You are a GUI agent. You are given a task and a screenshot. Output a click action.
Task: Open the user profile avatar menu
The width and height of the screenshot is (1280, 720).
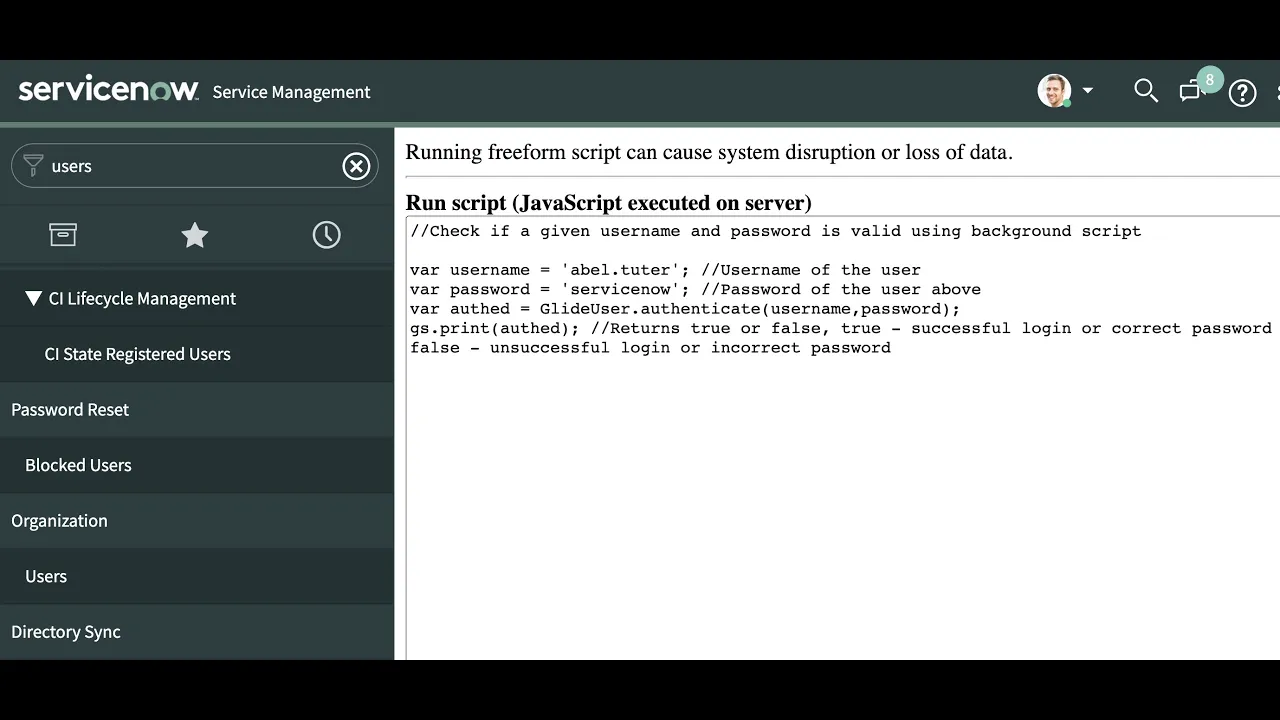point(1054,91)
